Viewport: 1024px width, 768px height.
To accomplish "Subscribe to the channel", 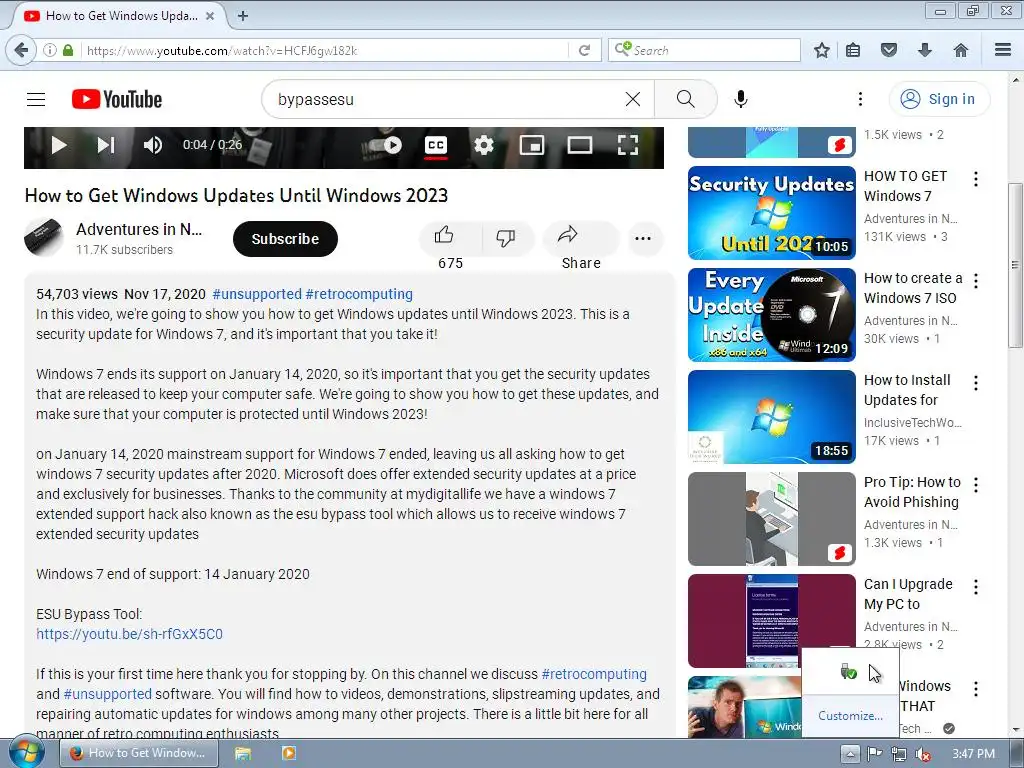I will point(285,239).
